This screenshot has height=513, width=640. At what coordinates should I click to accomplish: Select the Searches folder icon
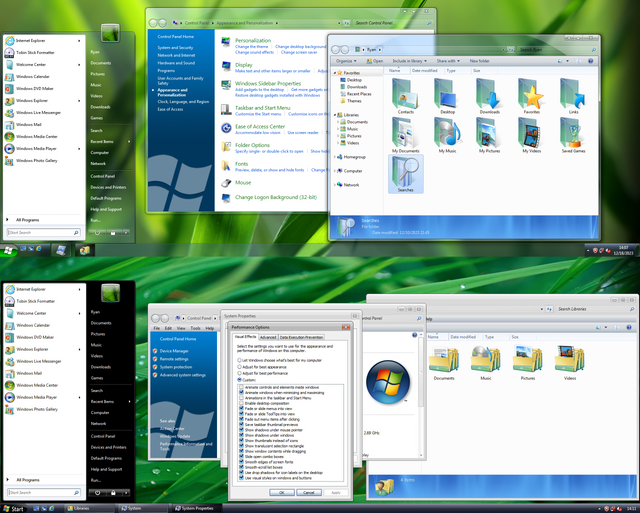tap(405, 173)
